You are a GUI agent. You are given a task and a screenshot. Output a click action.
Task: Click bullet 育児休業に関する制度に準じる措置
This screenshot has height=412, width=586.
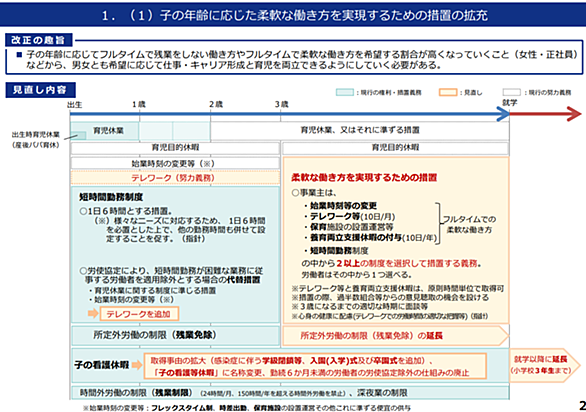(x=152, y=290)
